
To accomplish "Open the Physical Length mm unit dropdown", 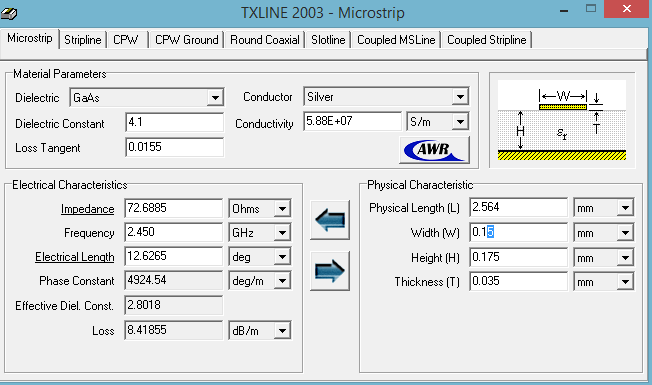I will click(625, 207).
